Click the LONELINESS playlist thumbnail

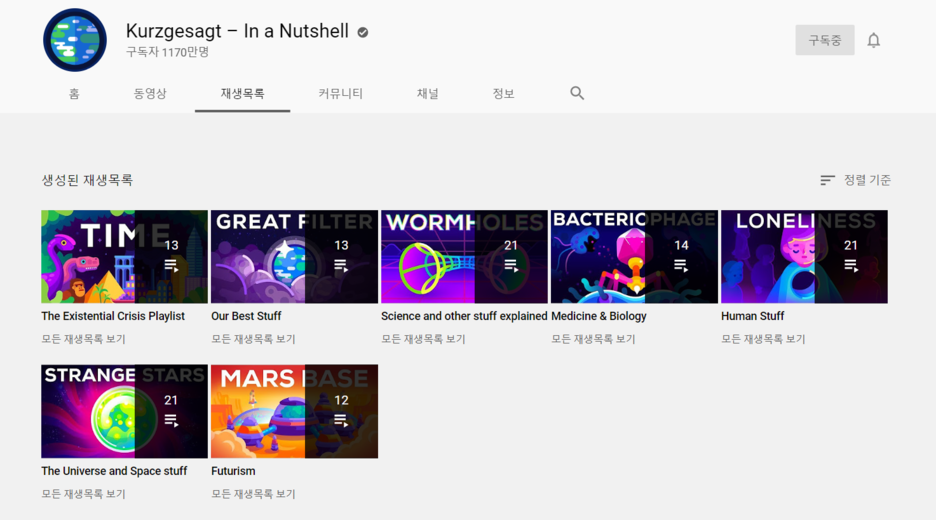[804, 257]
